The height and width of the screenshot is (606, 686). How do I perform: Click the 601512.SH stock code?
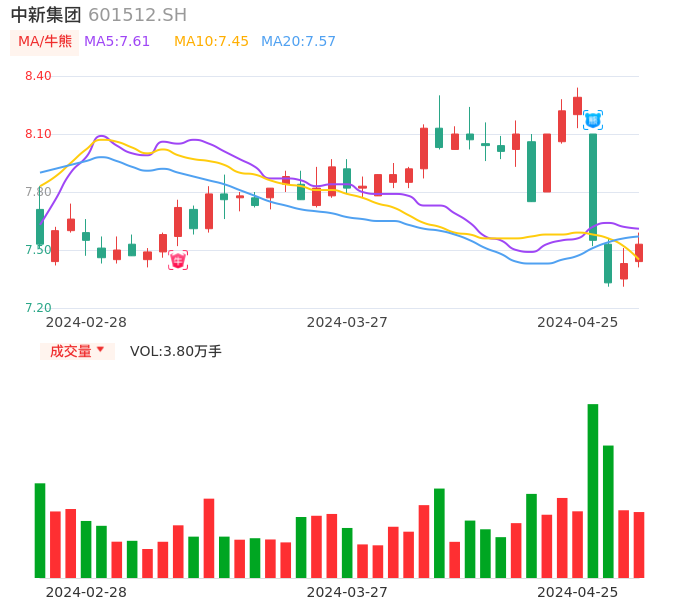coord(137,15)
